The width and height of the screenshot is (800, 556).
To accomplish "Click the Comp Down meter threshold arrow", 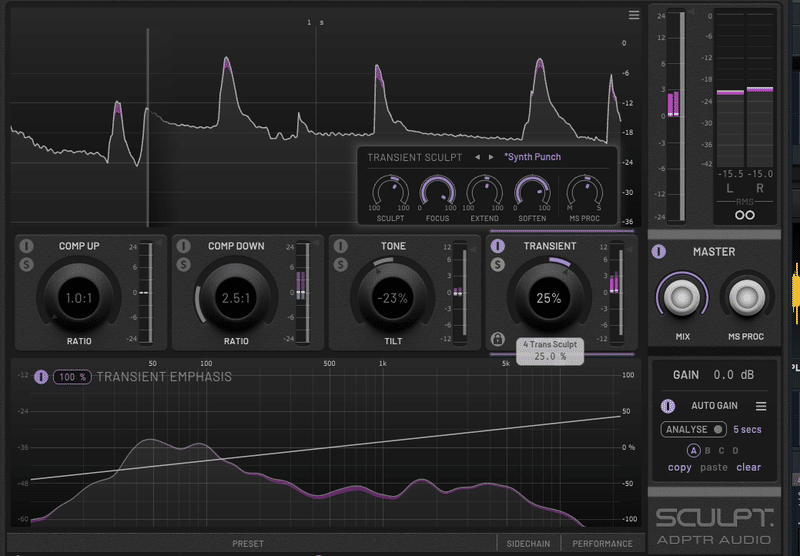I will [316, 243].
